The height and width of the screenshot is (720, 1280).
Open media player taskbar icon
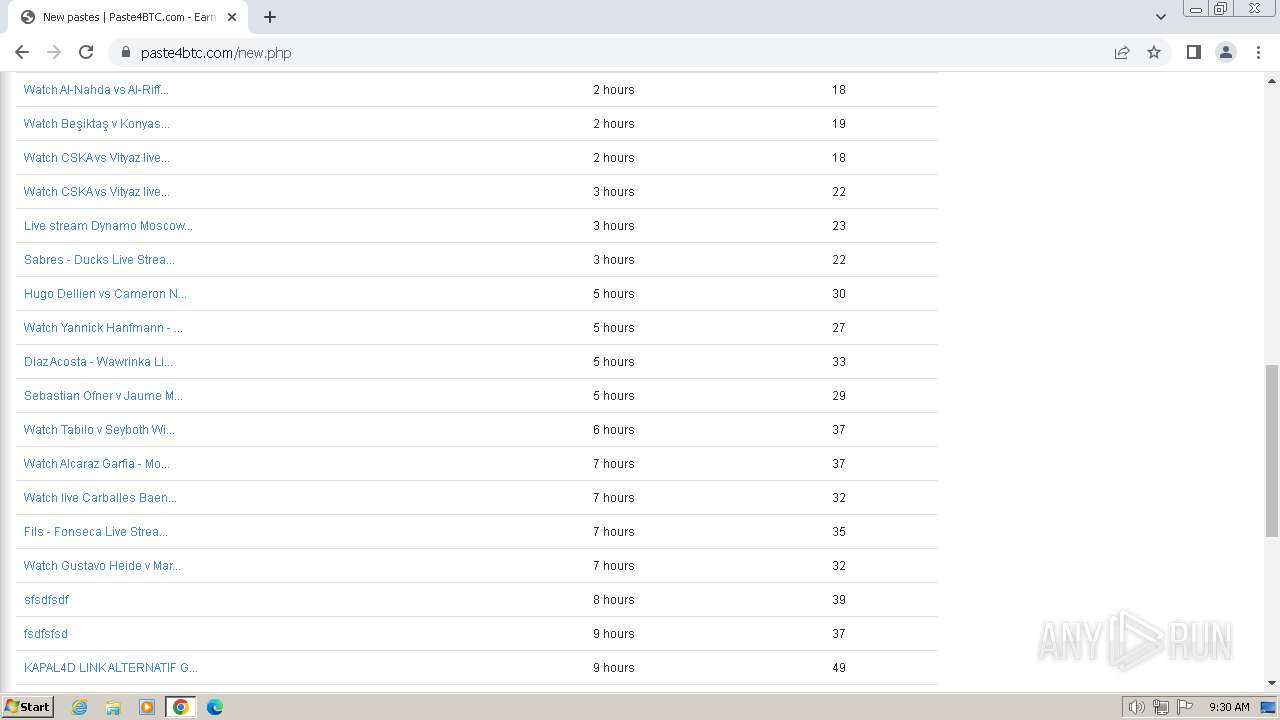(x=147, y=707)
